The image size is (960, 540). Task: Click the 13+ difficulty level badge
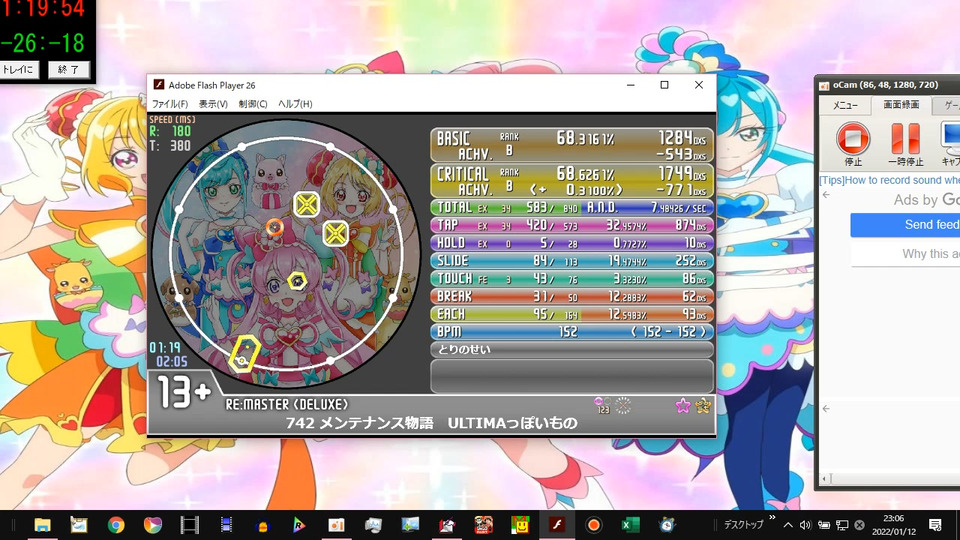click(184, 392)
